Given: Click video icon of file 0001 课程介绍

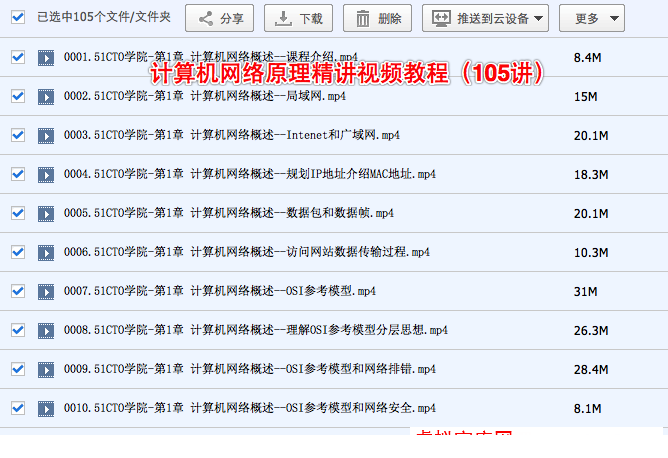Looking at the screenshot, I should pos(46,58).
